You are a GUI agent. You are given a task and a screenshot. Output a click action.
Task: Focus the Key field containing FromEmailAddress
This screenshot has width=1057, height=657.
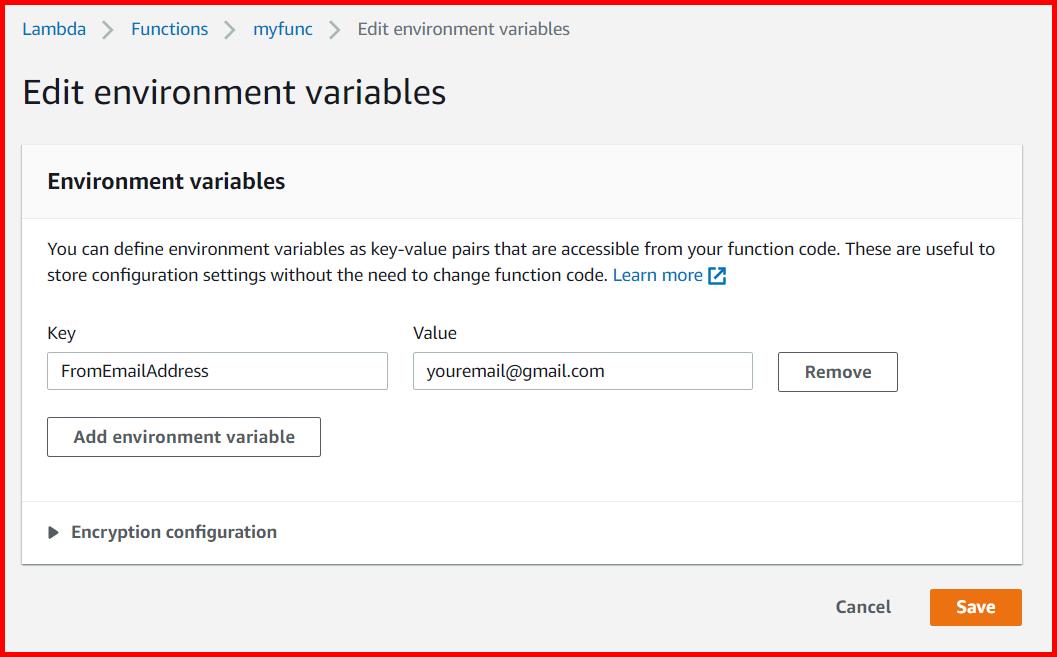tap(217, 371)
